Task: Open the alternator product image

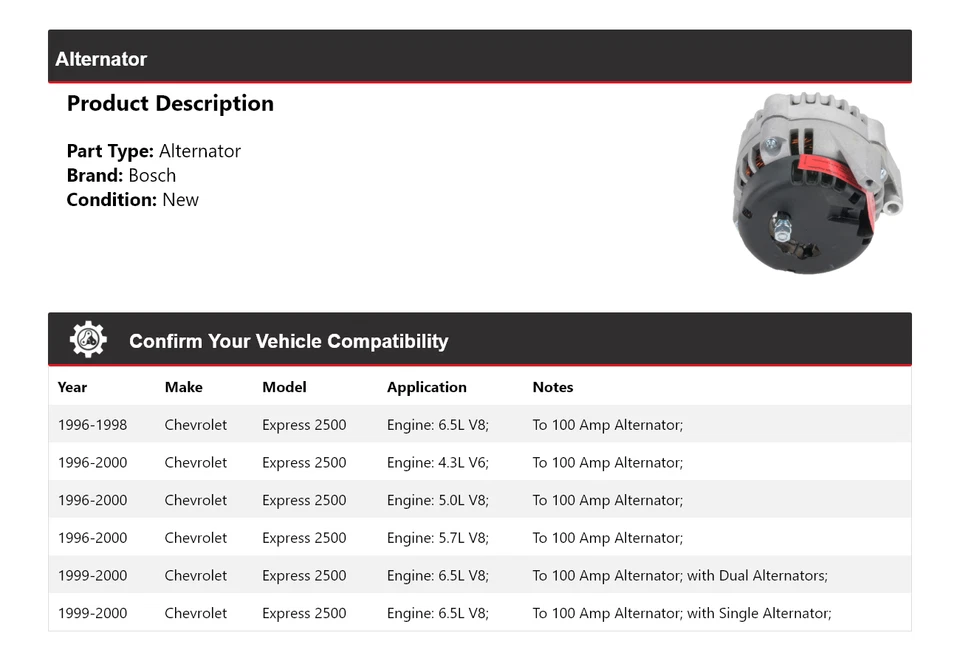Action: (x=817, y=182)
